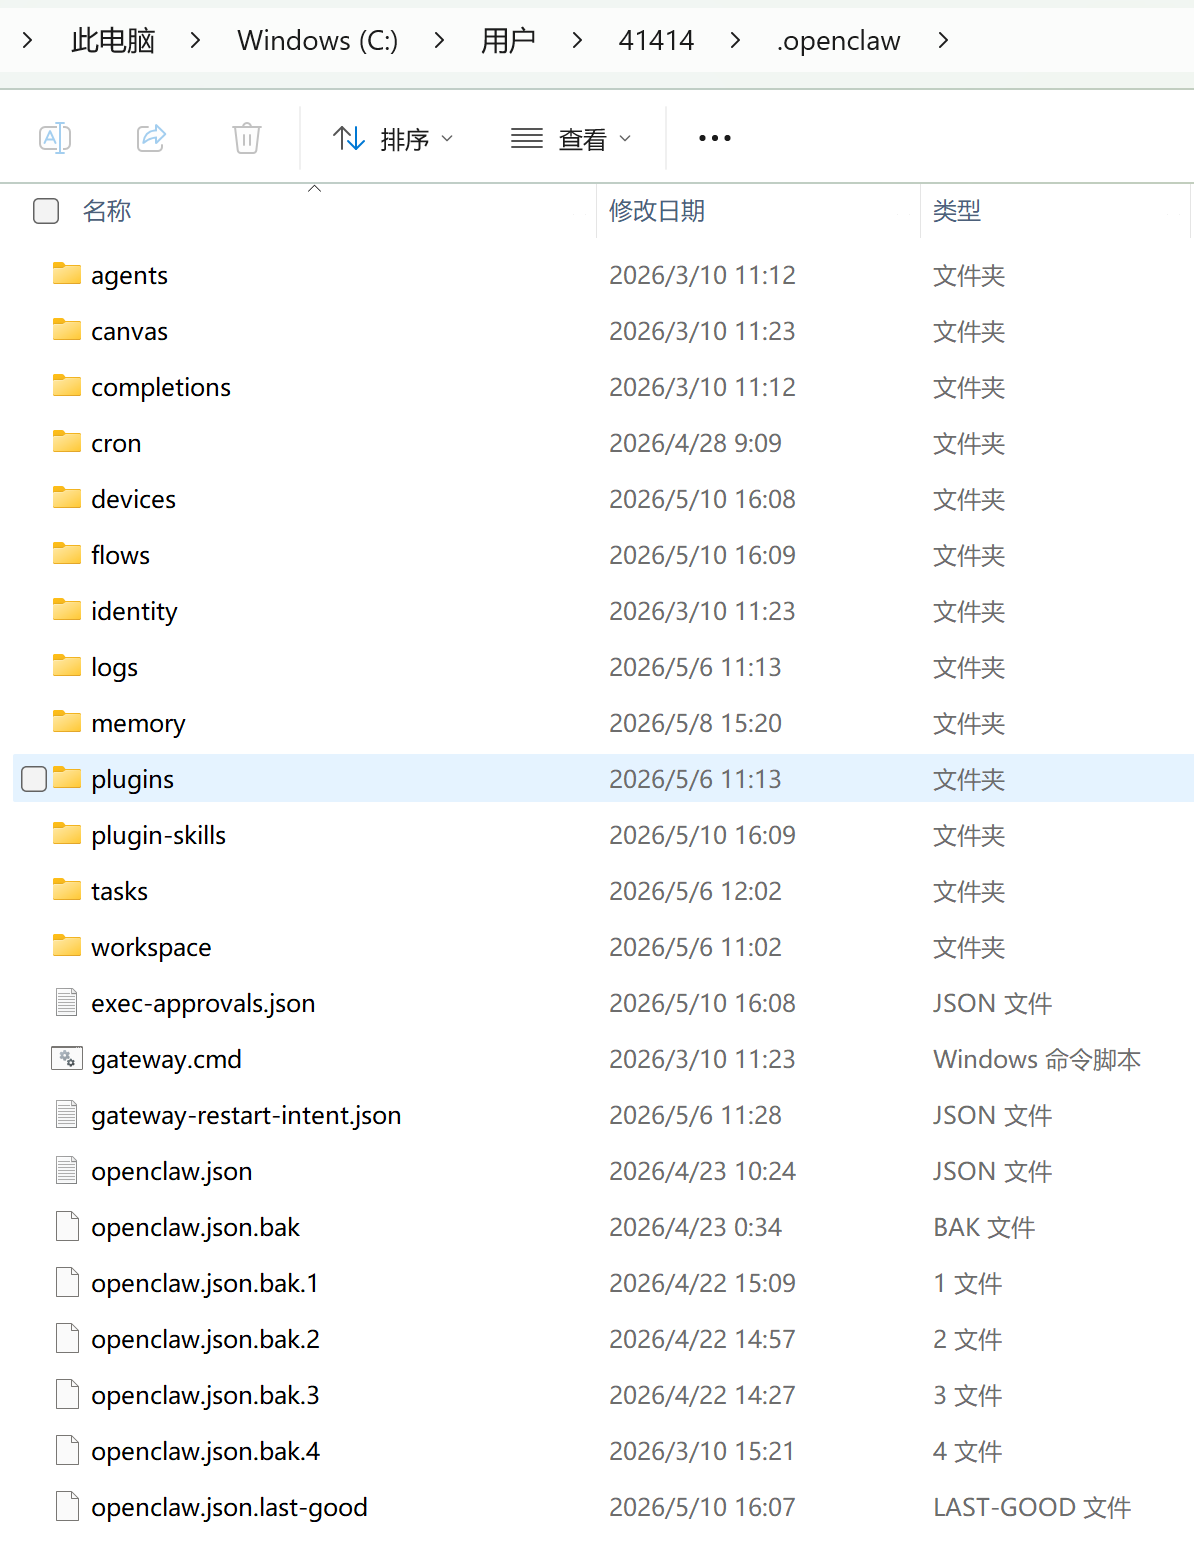Go to Windows (C:) in breadcrumb

coord(317,40)
